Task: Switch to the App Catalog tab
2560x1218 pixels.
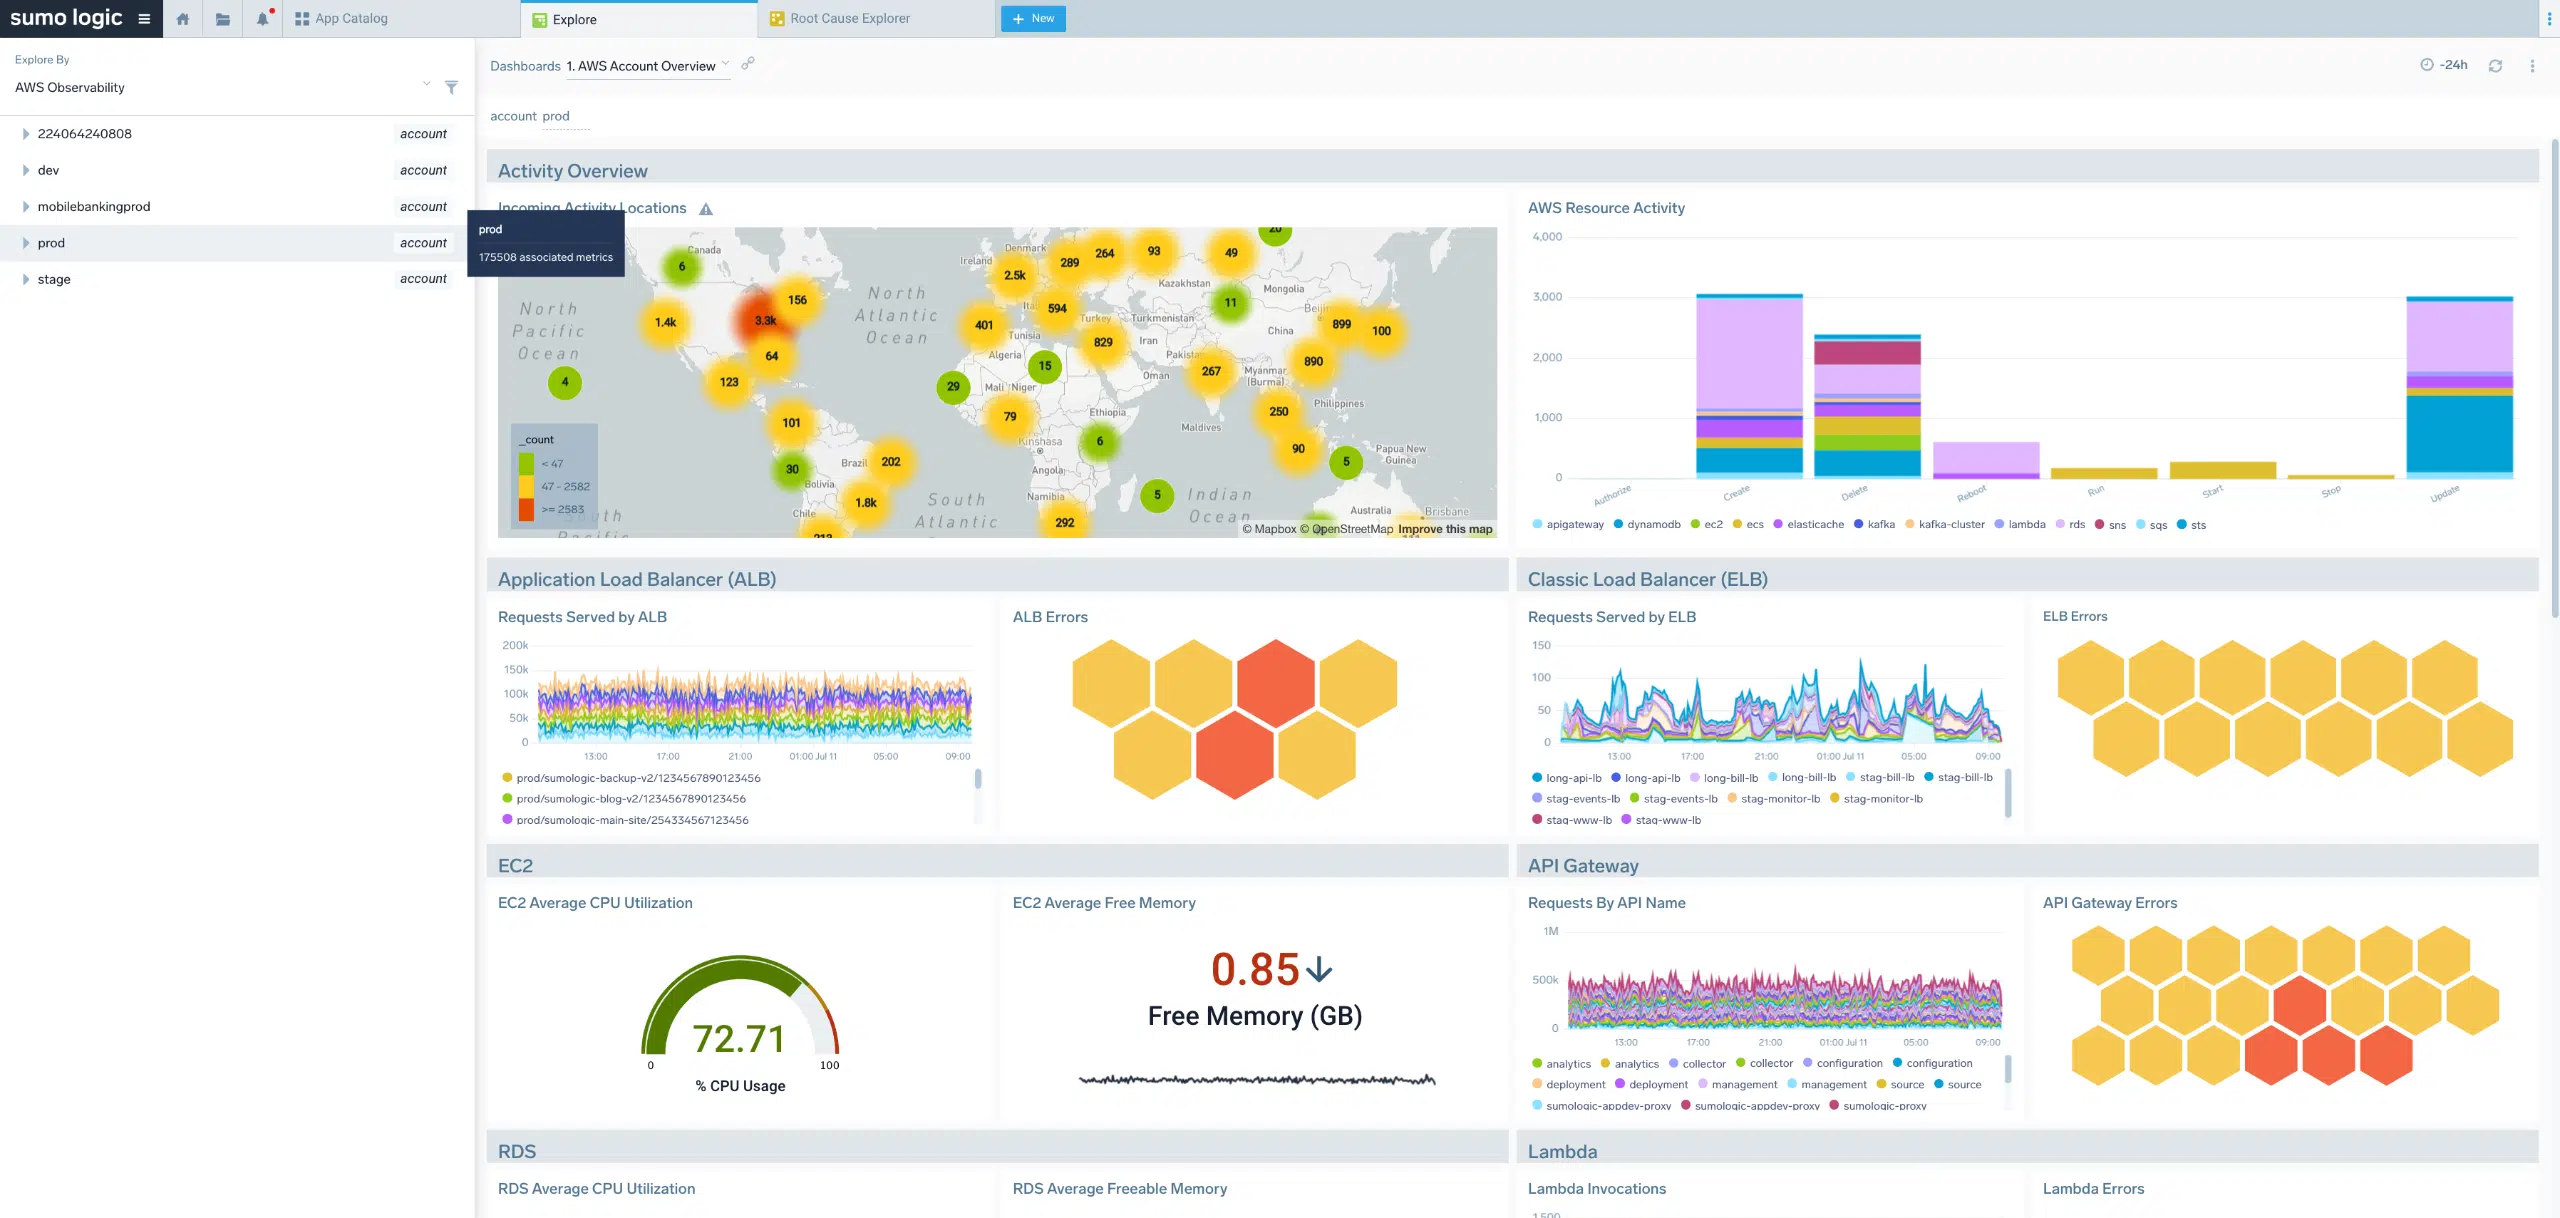Action: pos(350,19)
